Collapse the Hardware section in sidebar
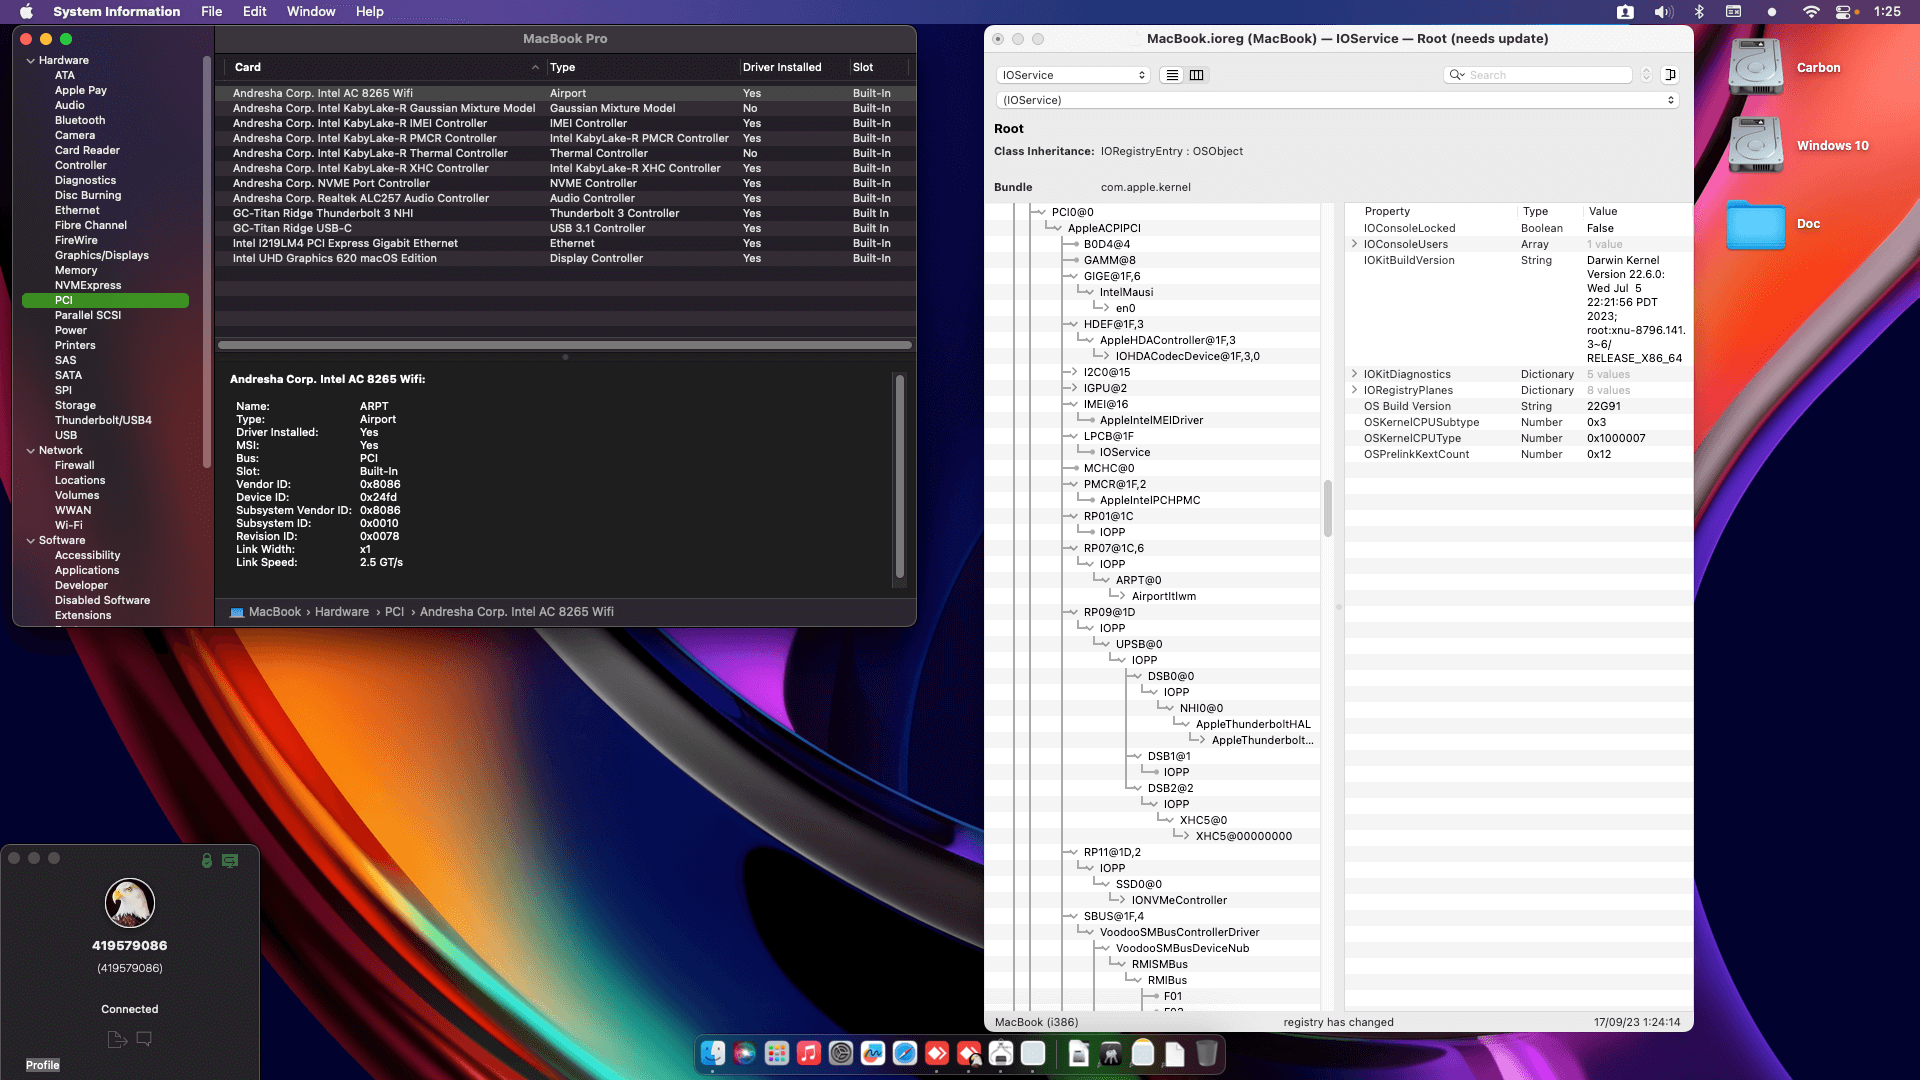The image size is (1920, 1080). [x=31, y=61]
